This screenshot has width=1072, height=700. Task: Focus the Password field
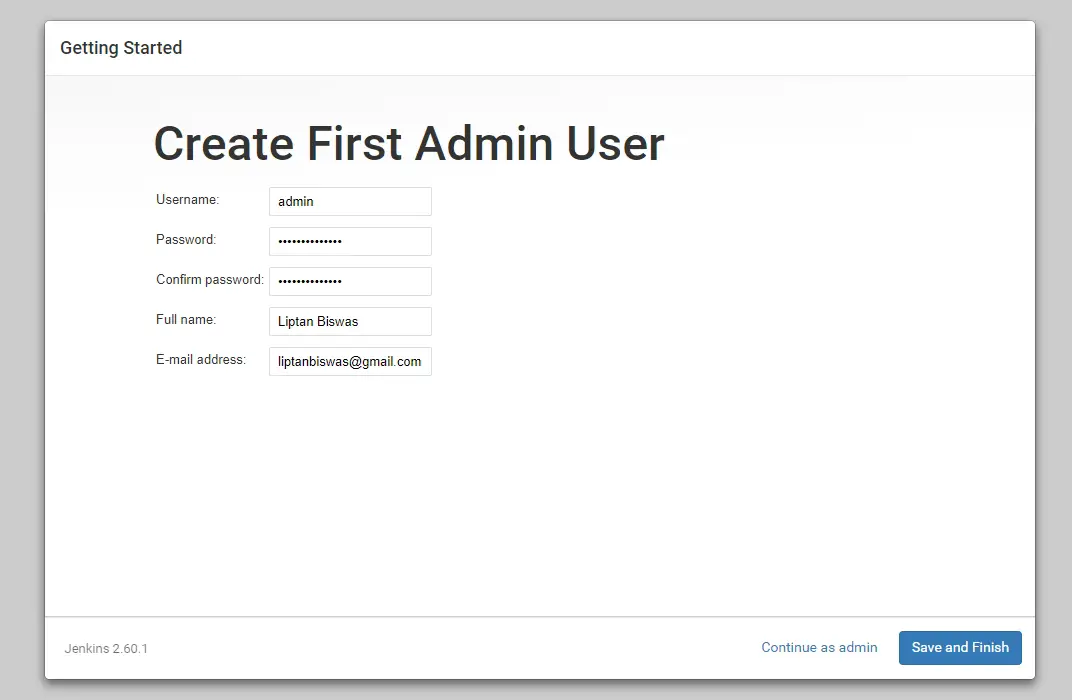point(350,241)
